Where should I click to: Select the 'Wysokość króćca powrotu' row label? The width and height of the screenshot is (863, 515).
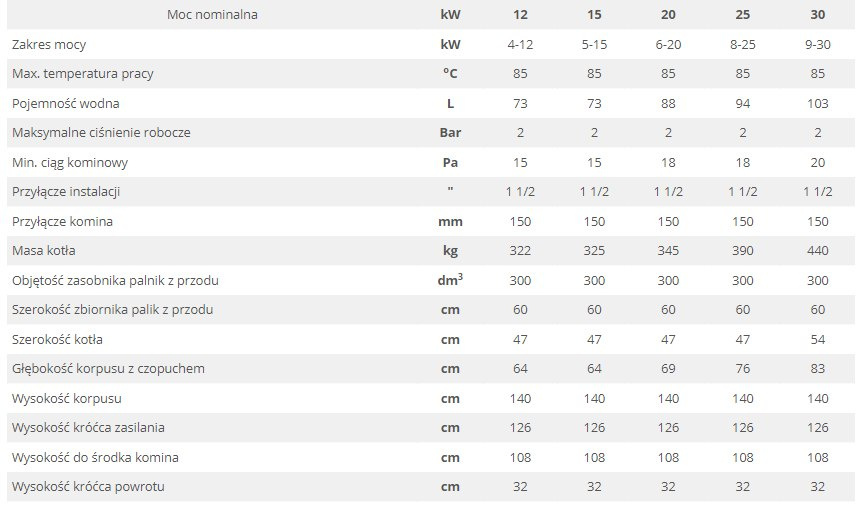88,486
